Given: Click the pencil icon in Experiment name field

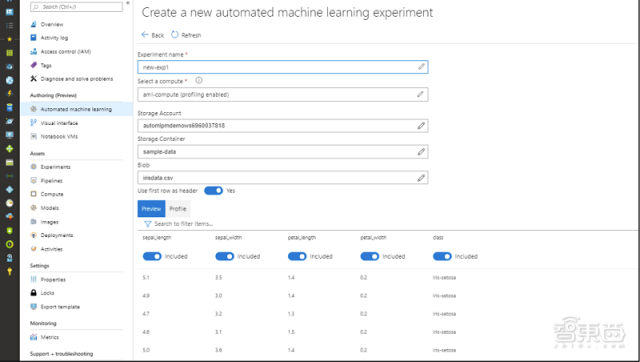Looking at the screenshot, I should 421,67.
